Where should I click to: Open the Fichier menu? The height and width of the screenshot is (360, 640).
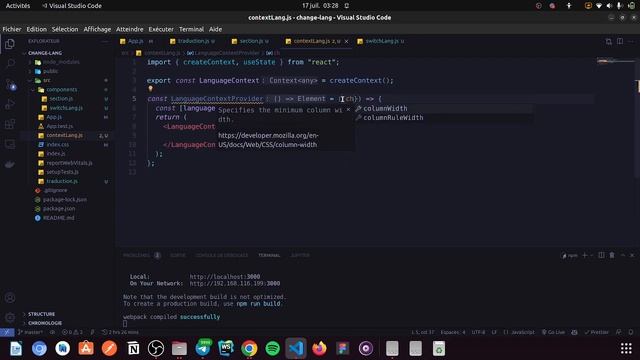12,29
